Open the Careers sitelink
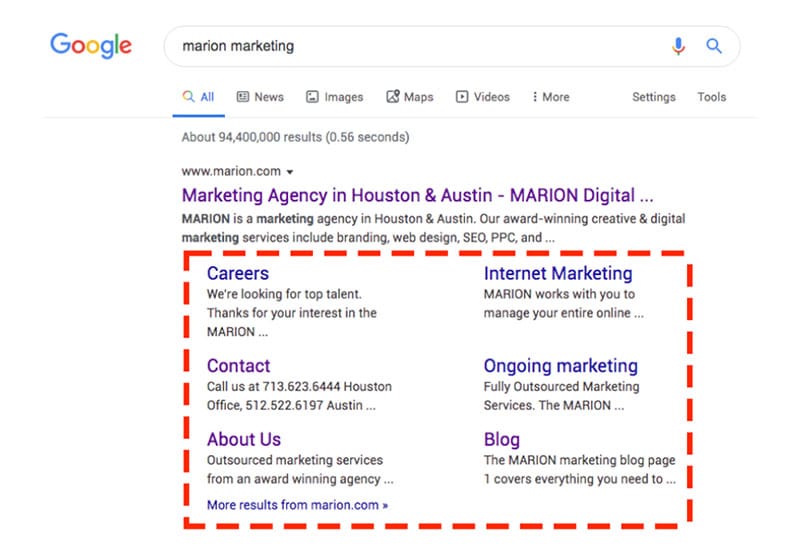The width and height of the screenshot is (800, 544). tap(238, 274)
